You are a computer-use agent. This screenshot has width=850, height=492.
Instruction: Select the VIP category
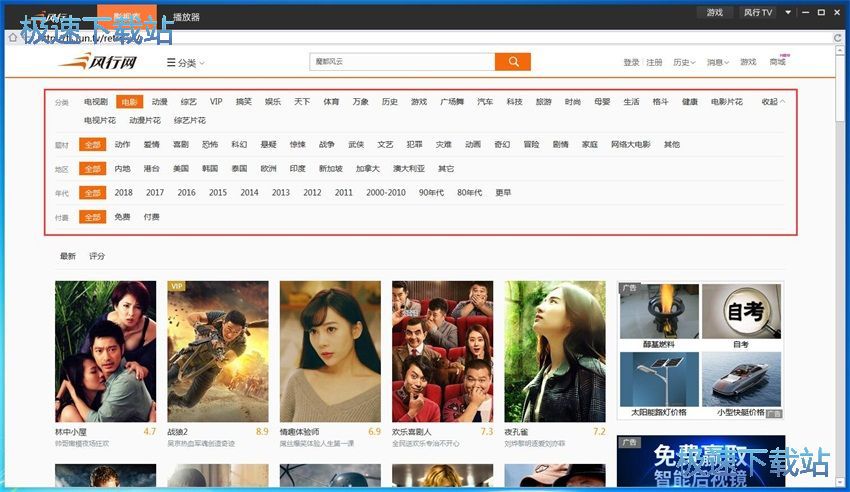pyautogui.click(x=216, y=101)
